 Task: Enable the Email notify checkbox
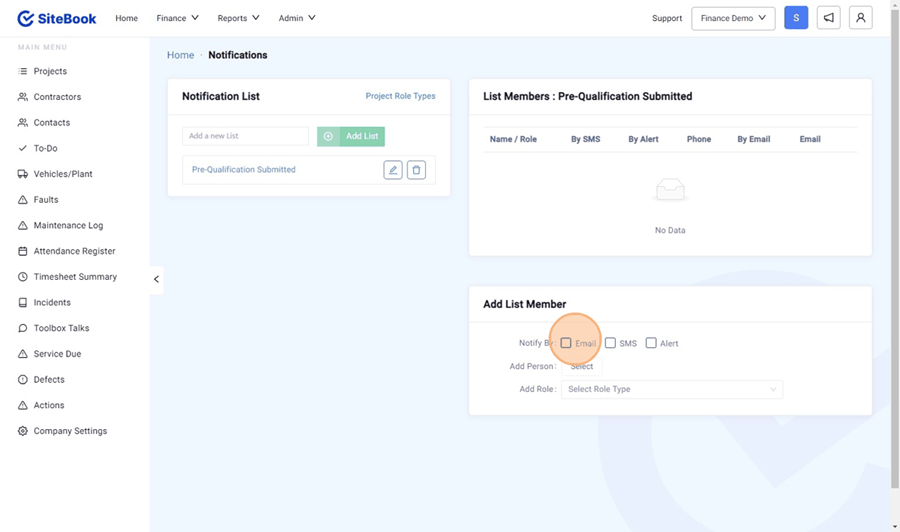[x=566, y=343]
